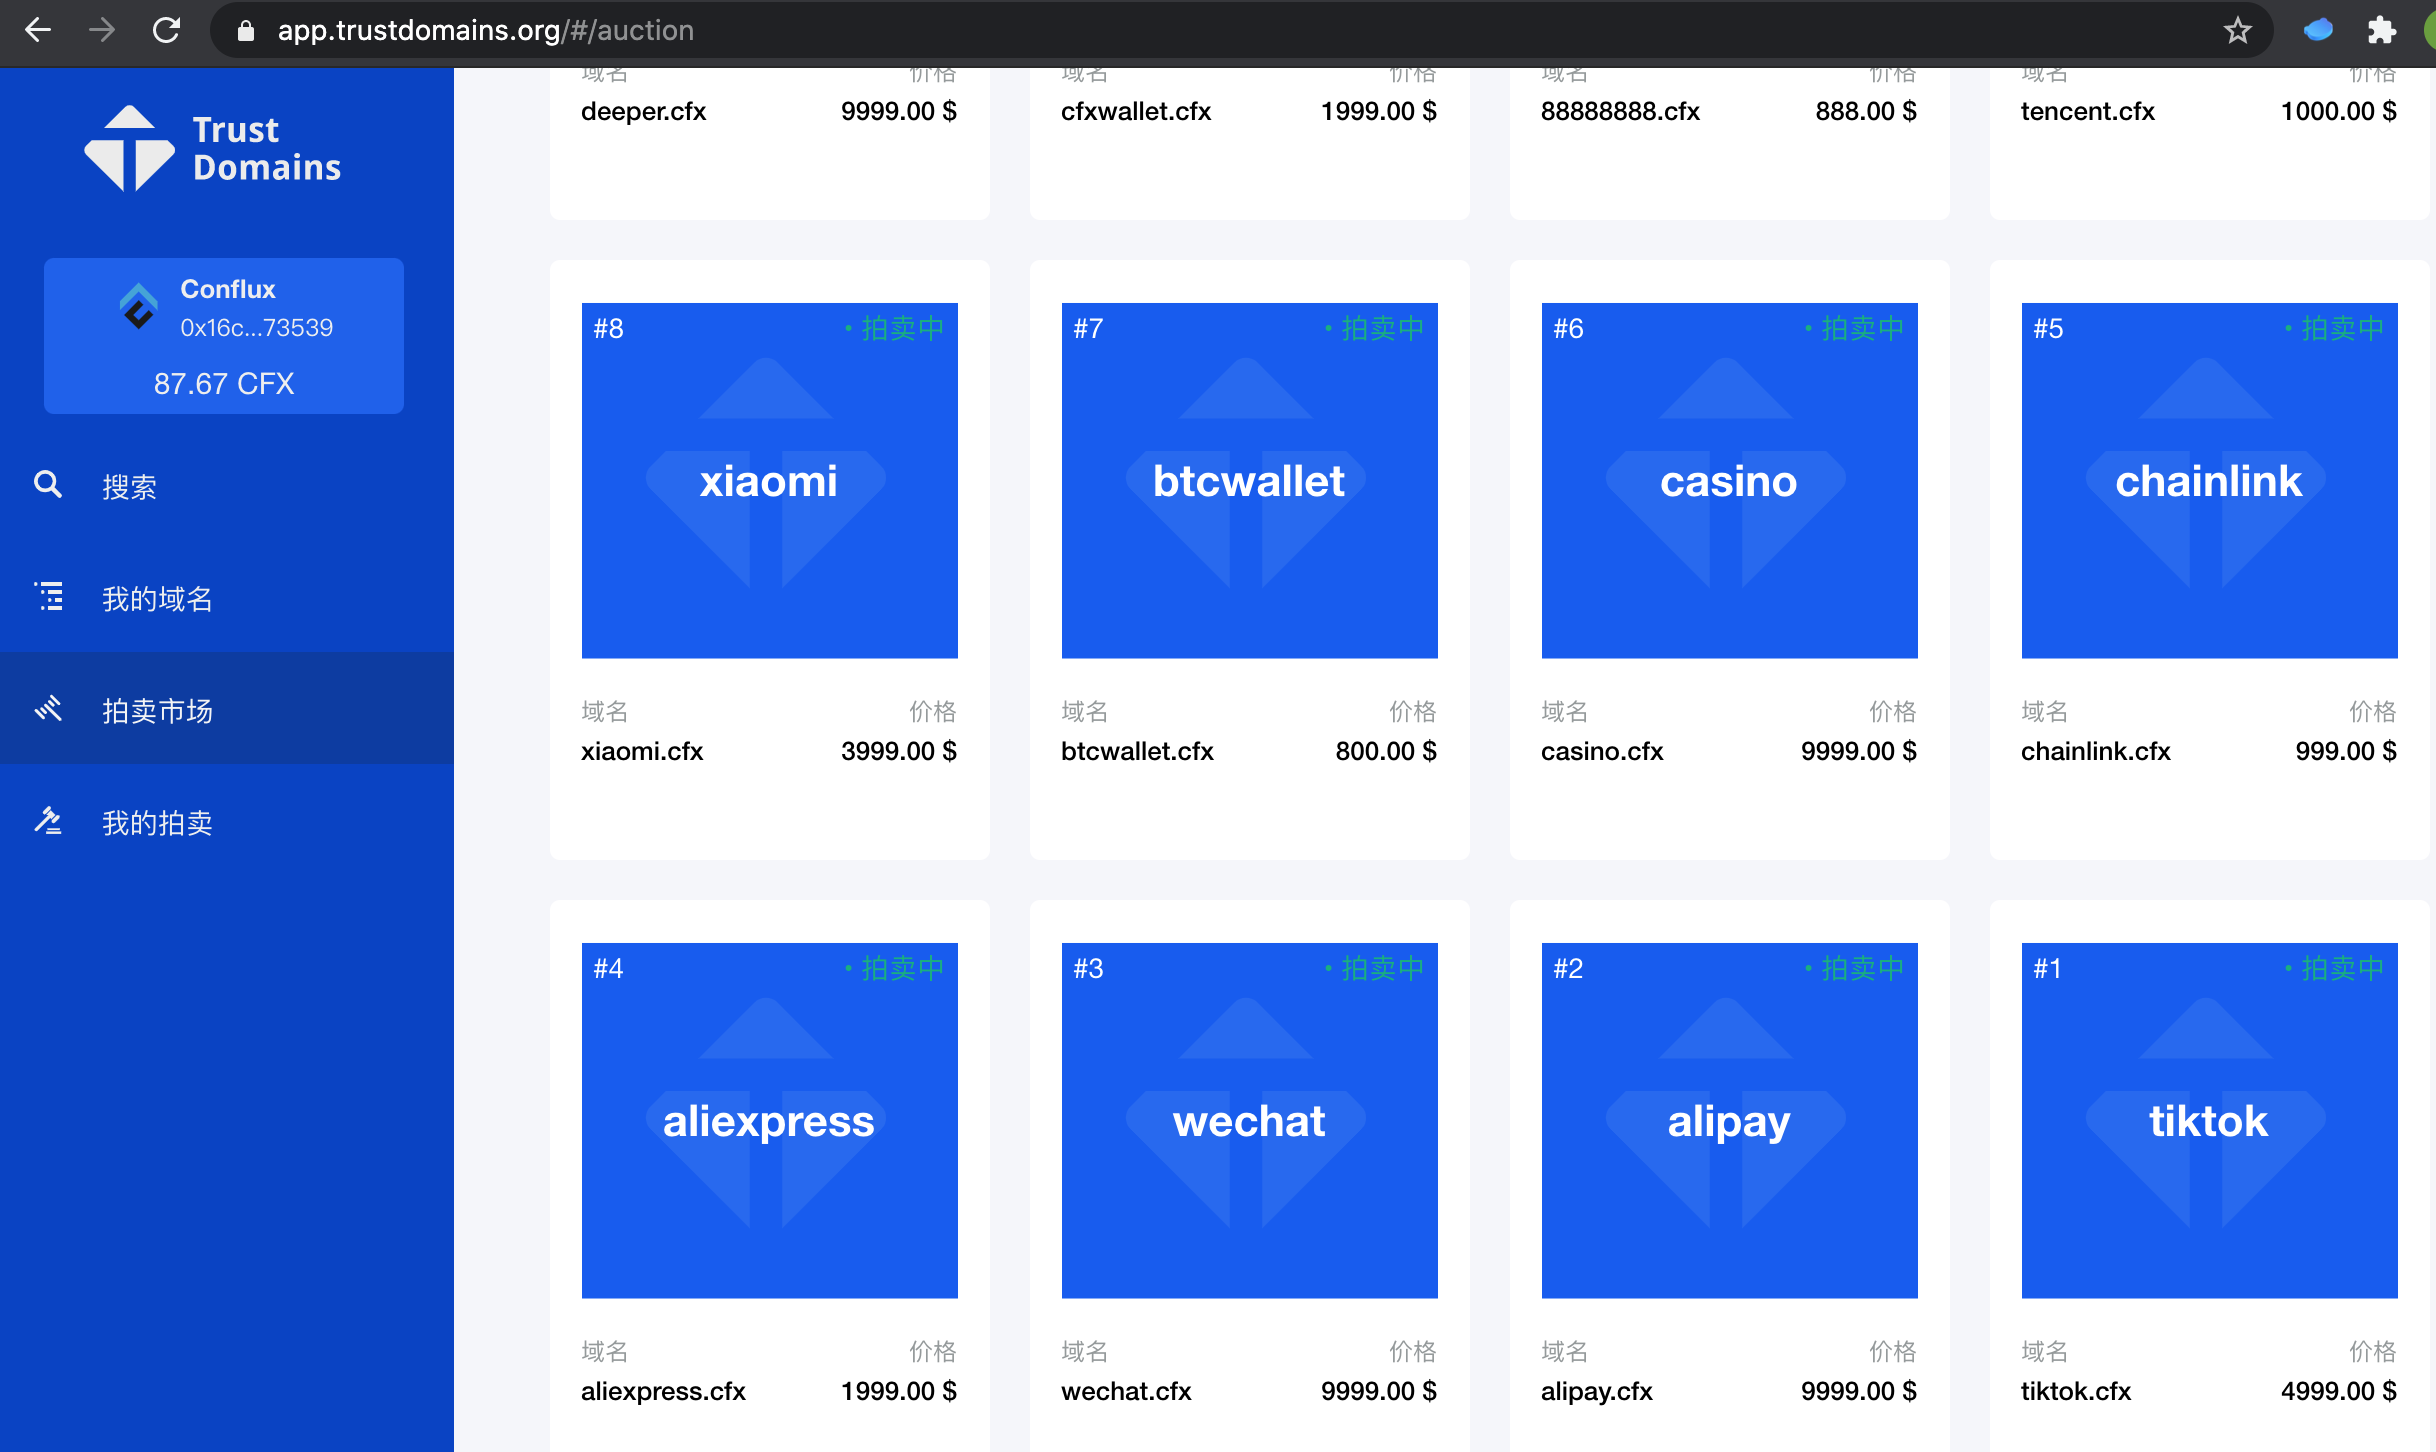2436x1452 pixels.
Task: Click the 87.67 CFX balance
Action: tap(224, 384)
